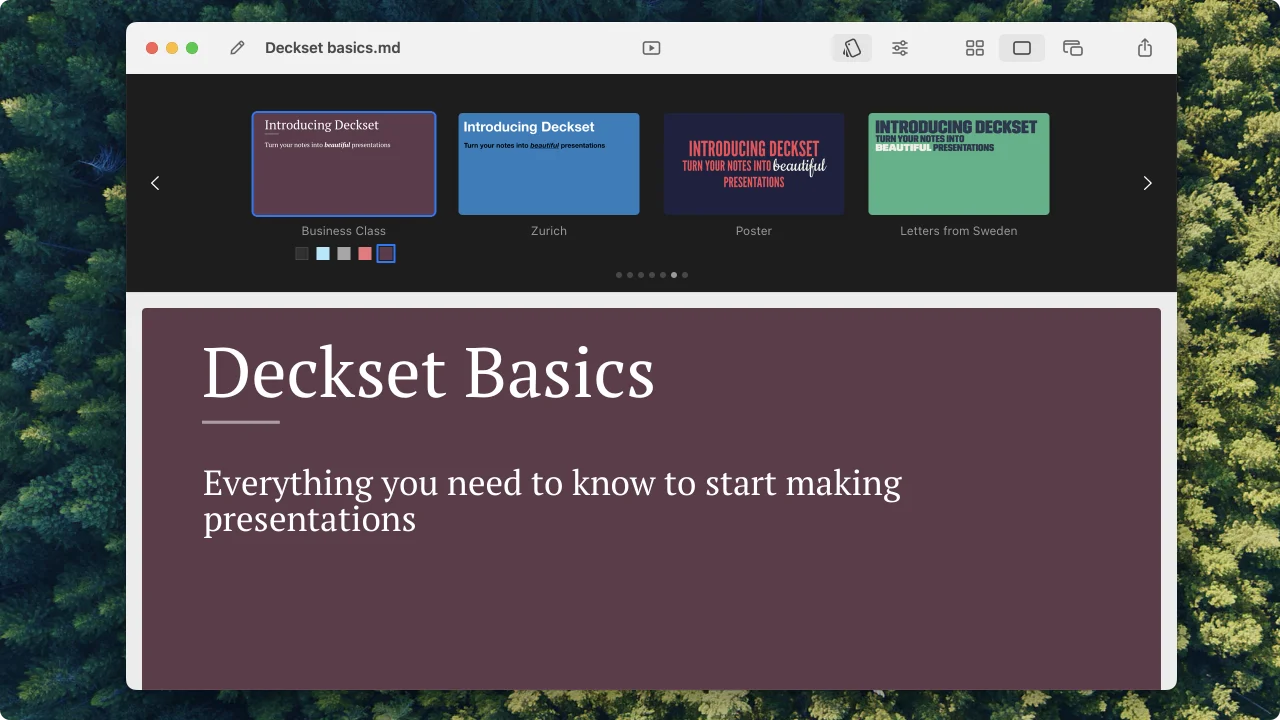Switch to grid overview of slides
The height and width of the screenshot is (720, 1280).
coord(975,48)
